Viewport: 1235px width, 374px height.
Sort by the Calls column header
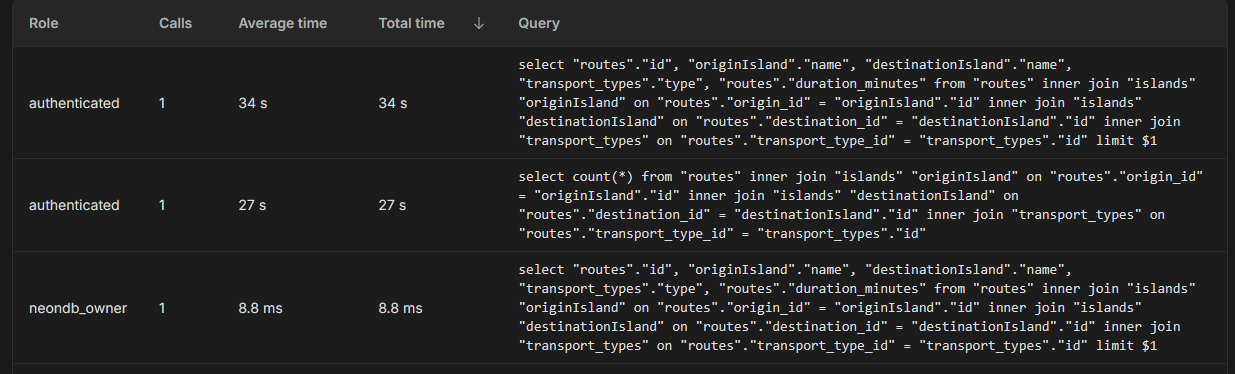[x=175, y=23]
